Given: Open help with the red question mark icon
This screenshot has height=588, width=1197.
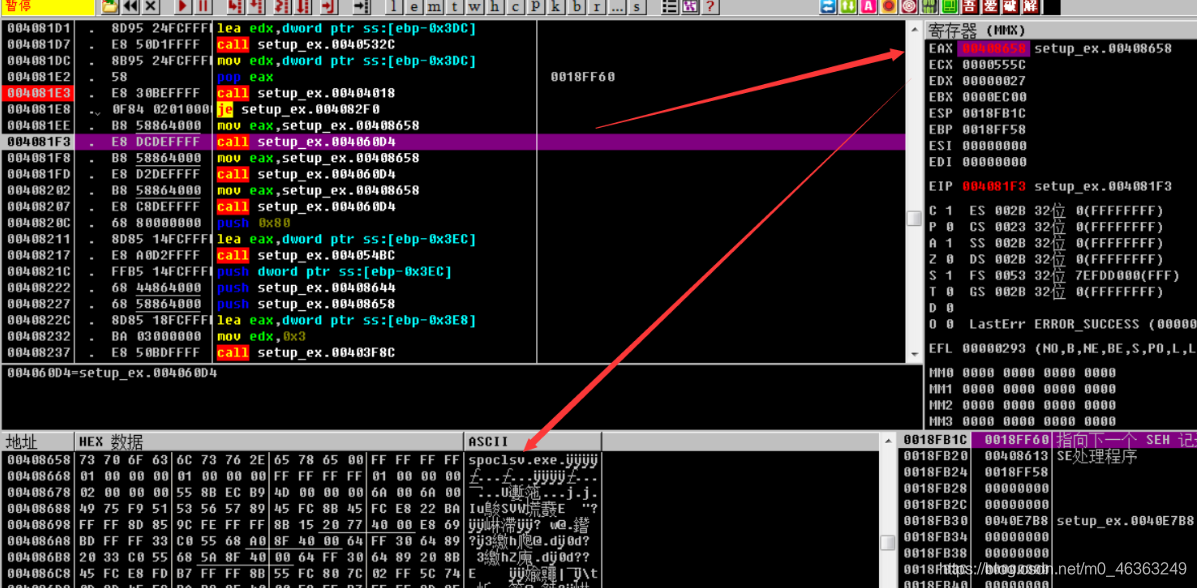Looking at the screenshot, I should point(711,7).
